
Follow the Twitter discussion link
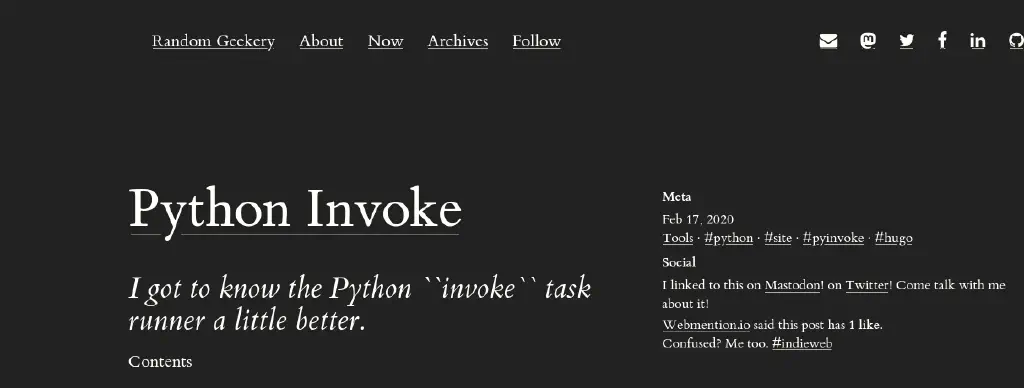[867, 285]
